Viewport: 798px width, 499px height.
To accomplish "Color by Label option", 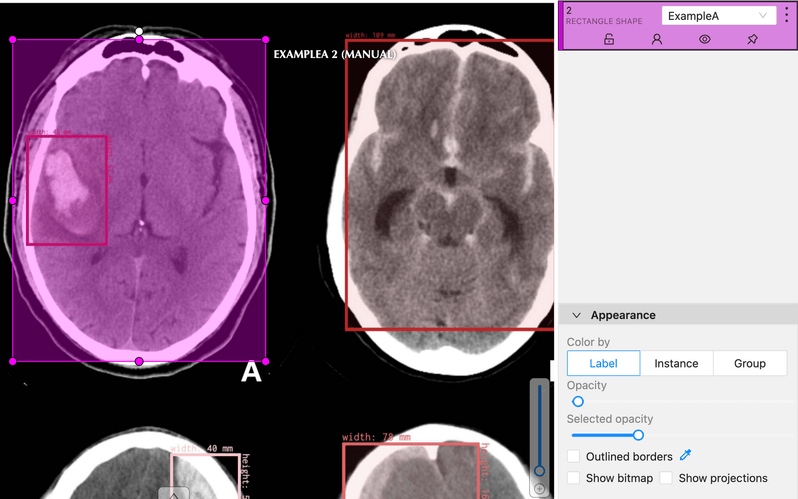I will tap(603, 363).
